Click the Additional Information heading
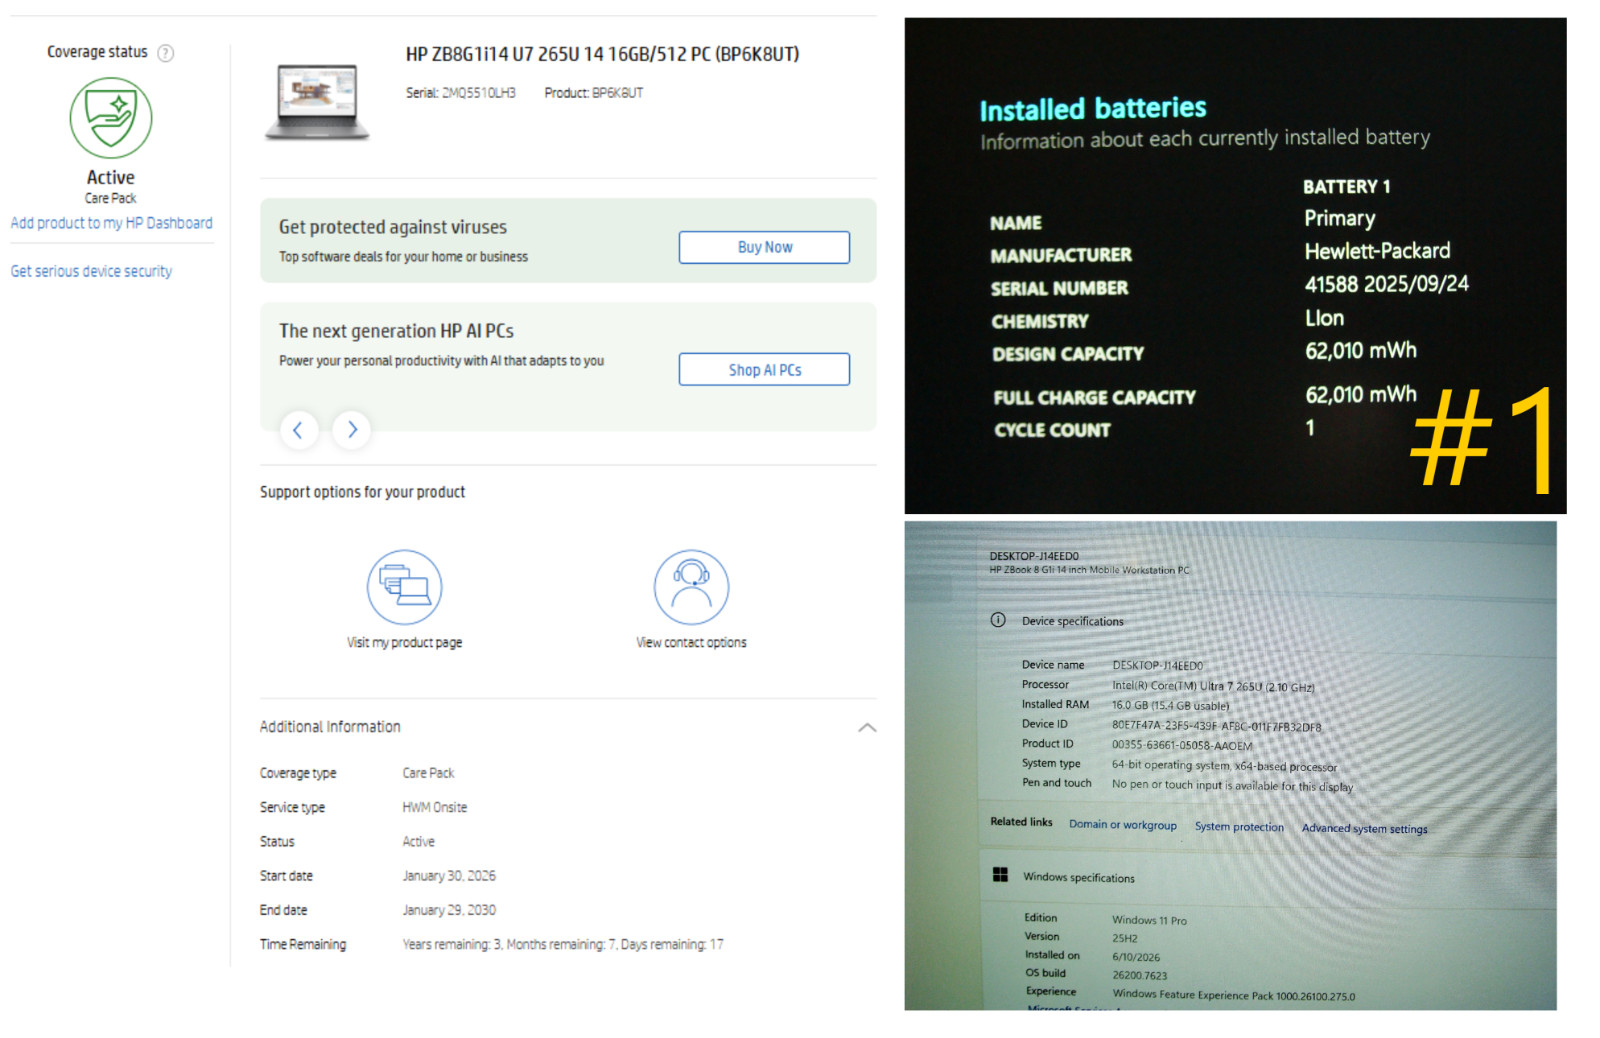 pyautogui.click(x=330, y=727)
